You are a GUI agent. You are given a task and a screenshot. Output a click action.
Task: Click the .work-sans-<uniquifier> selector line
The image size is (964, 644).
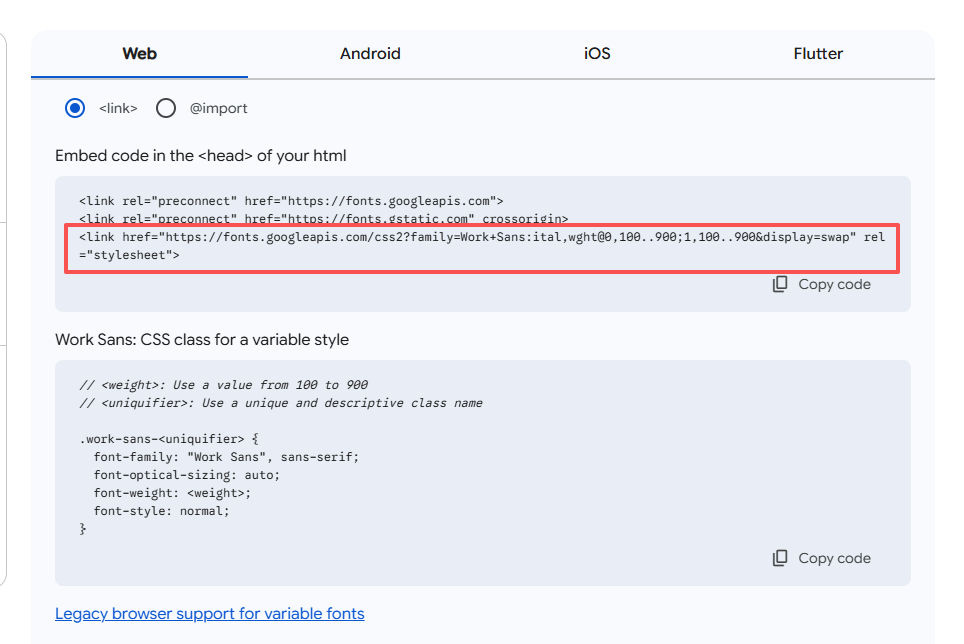[169, 439]
